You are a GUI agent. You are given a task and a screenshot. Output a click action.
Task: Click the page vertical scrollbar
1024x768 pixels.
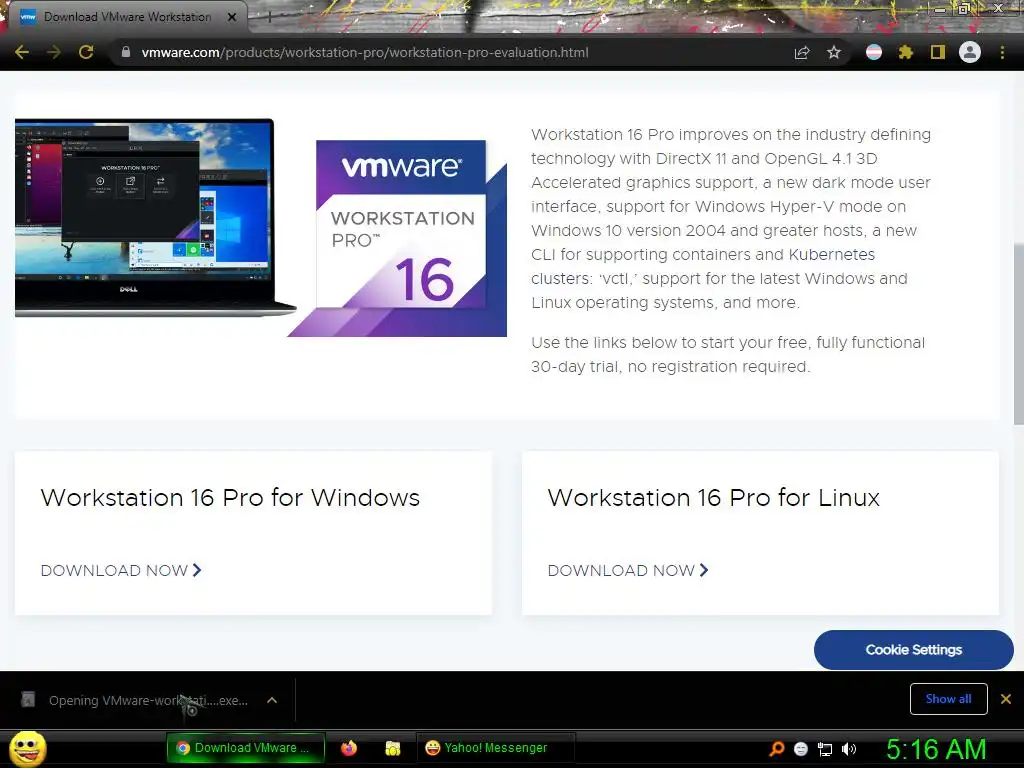[x=1018, y=334]
